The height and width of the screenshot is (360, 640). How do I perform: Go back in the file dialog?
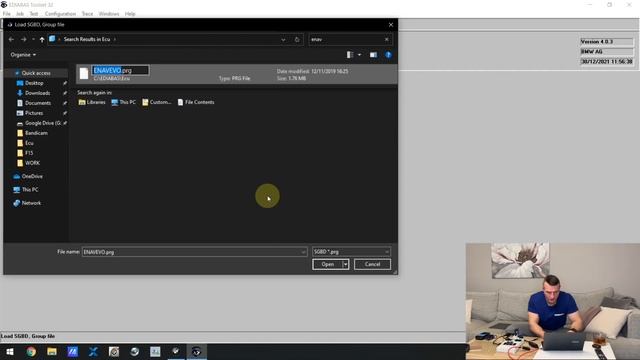click(11, 40)
